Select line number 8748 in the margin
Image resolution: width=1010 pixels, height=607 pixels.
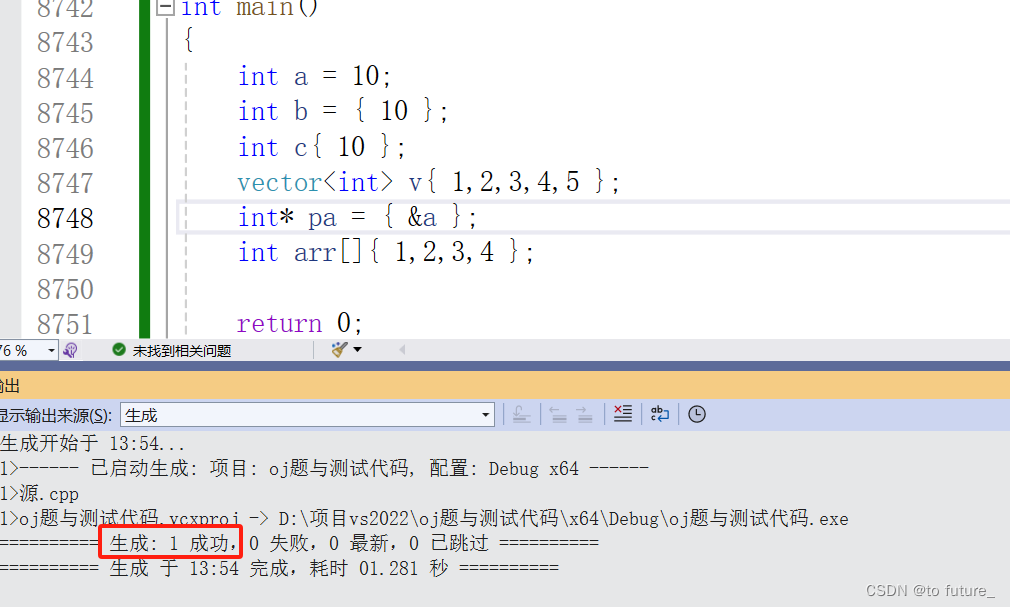(65, 218)
